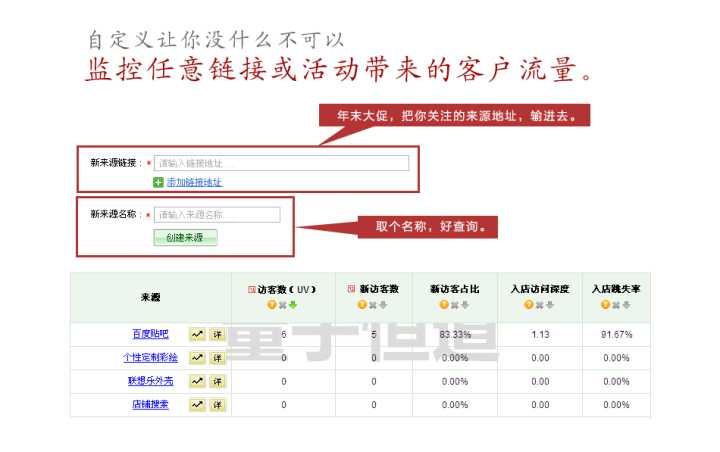720x452 pixels.
Task: Select the 1.13 visit depth value
Action: tap(540, 334)
